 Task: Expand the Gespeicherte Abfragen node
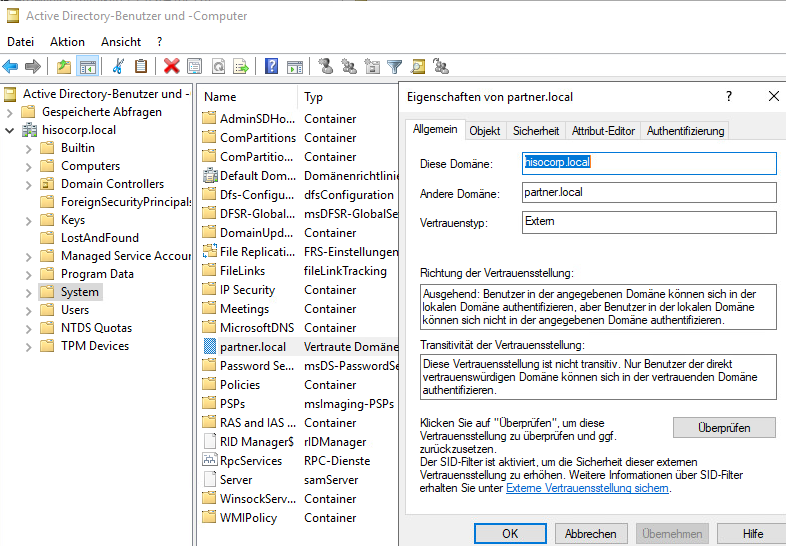(9, 112)
